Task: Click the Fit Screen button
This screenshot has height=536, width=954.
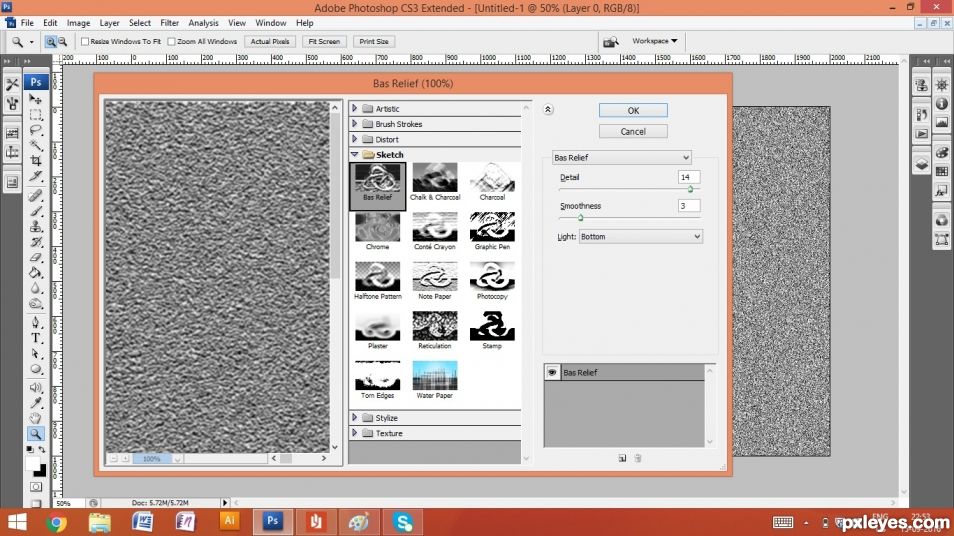Action: tap(324, 41)
